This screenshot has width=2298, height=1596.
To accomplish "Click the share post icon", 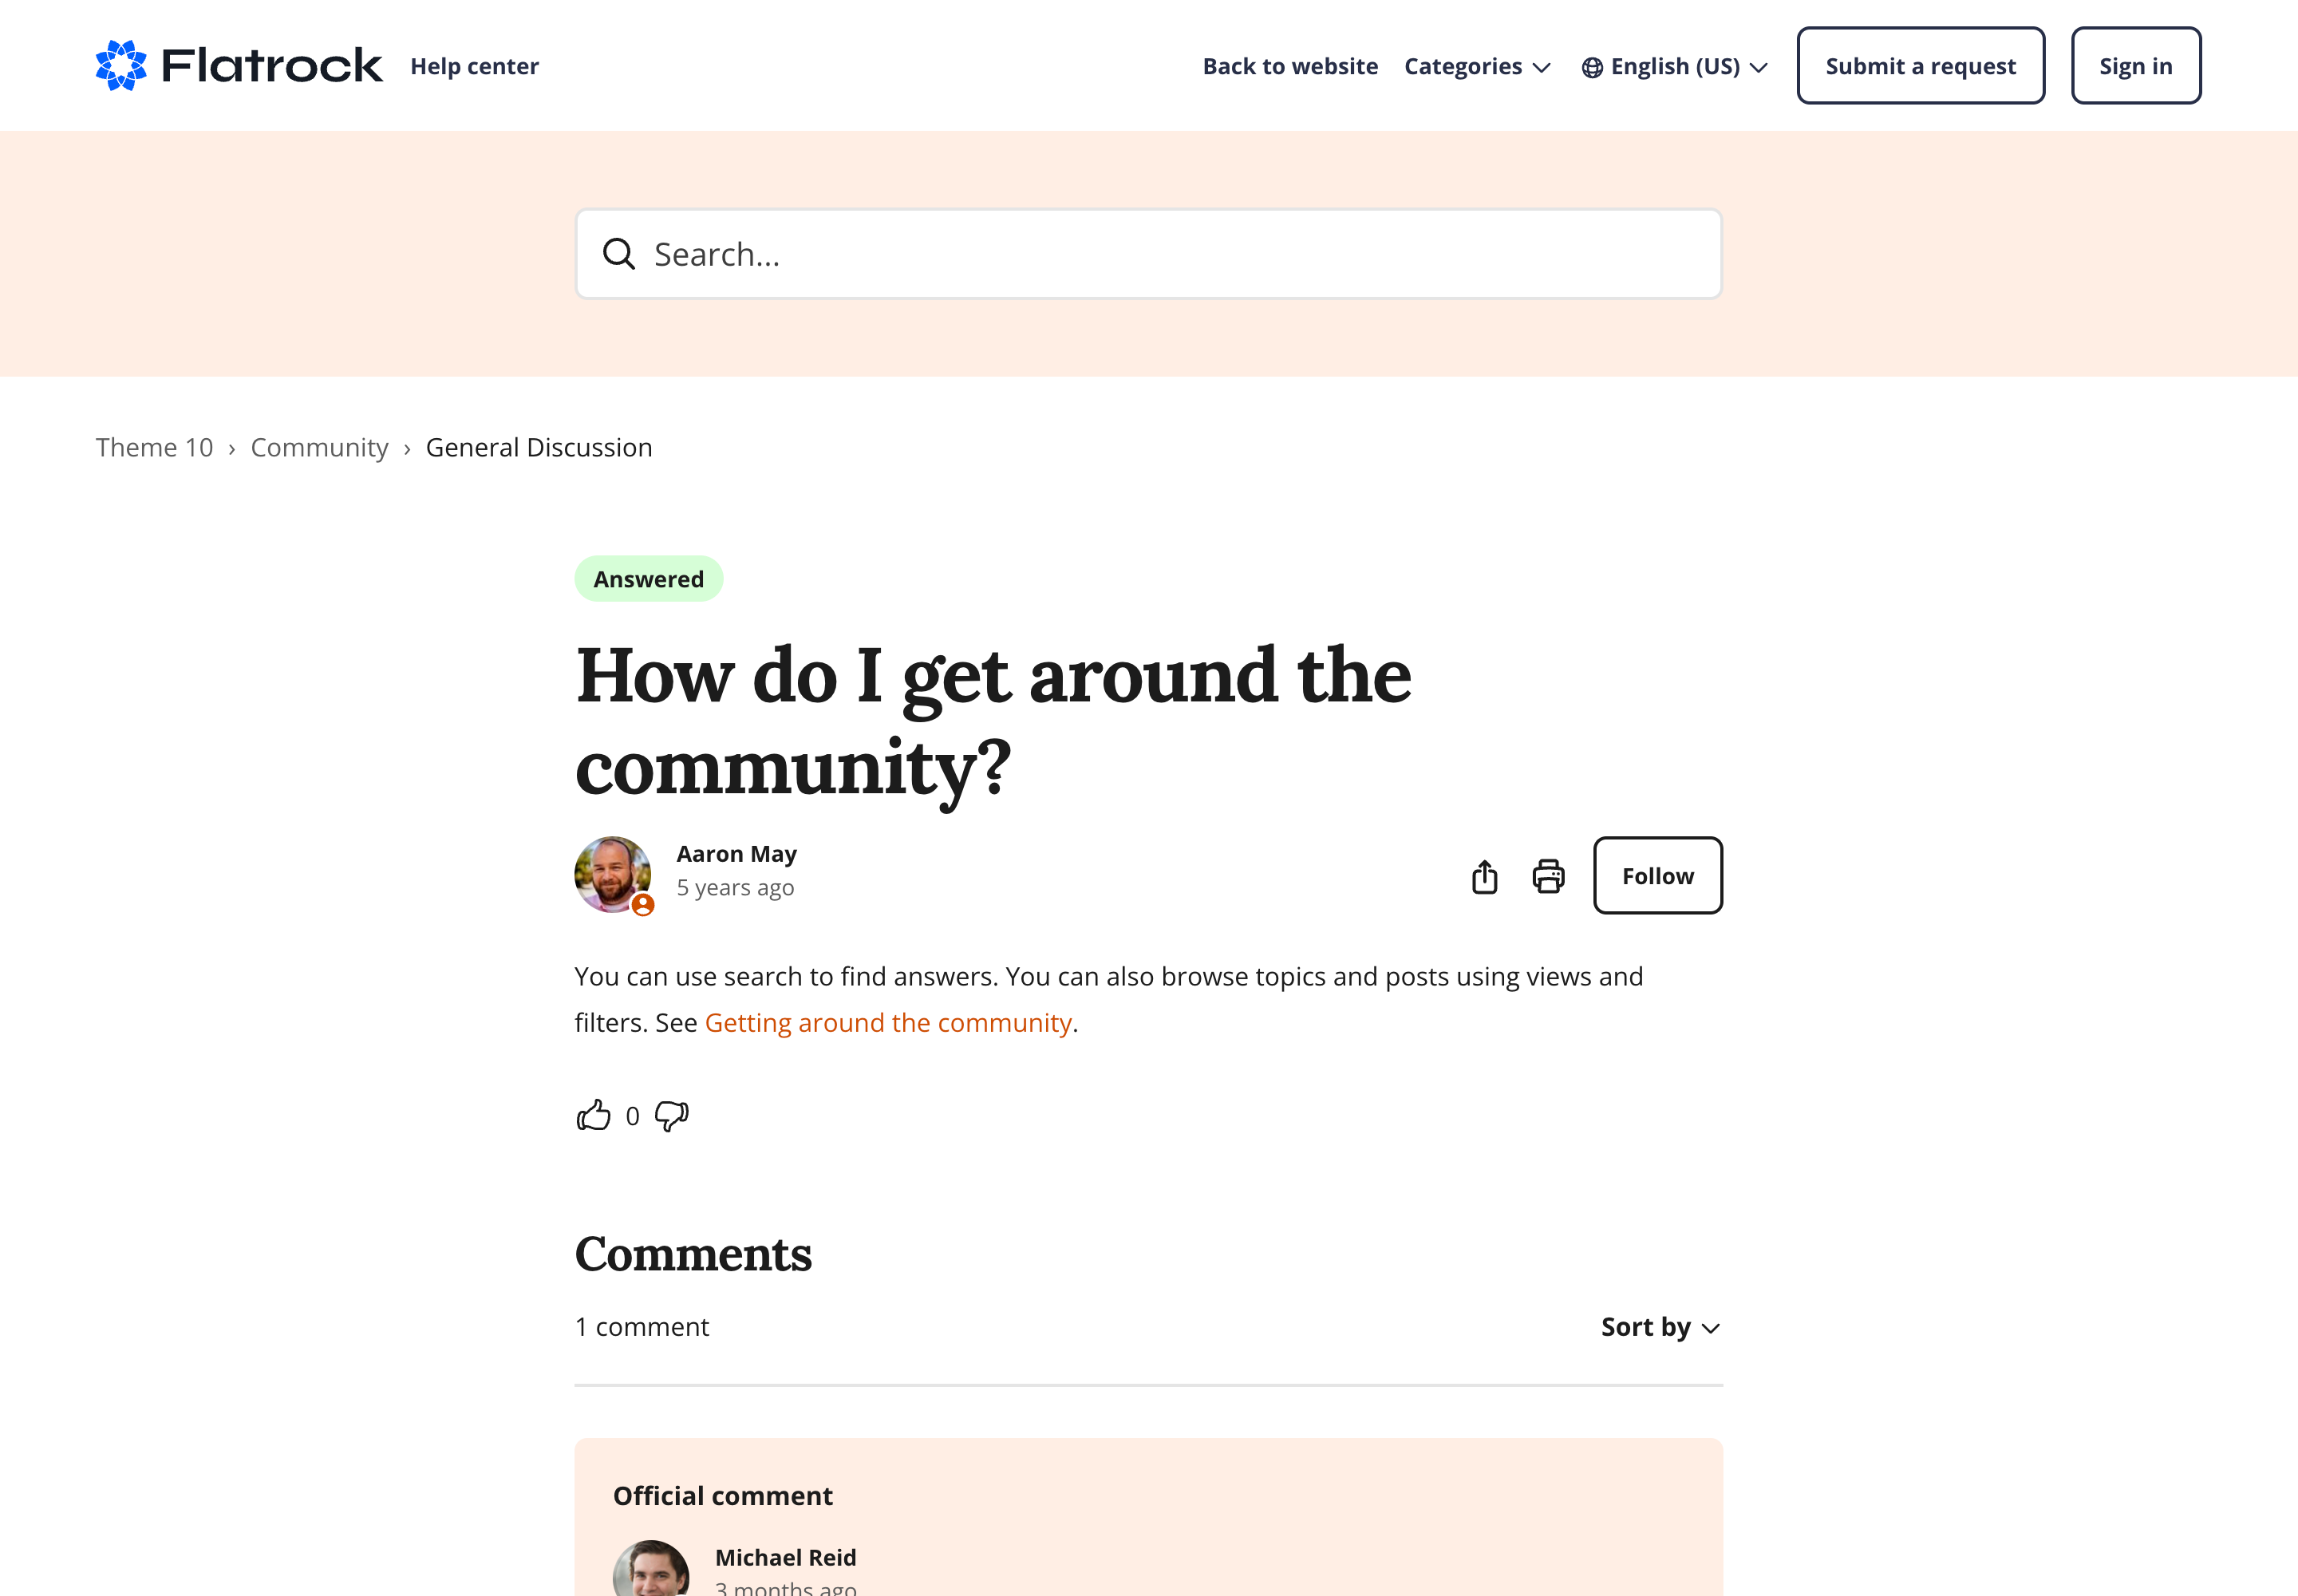I will click(x=1484, y=877).
